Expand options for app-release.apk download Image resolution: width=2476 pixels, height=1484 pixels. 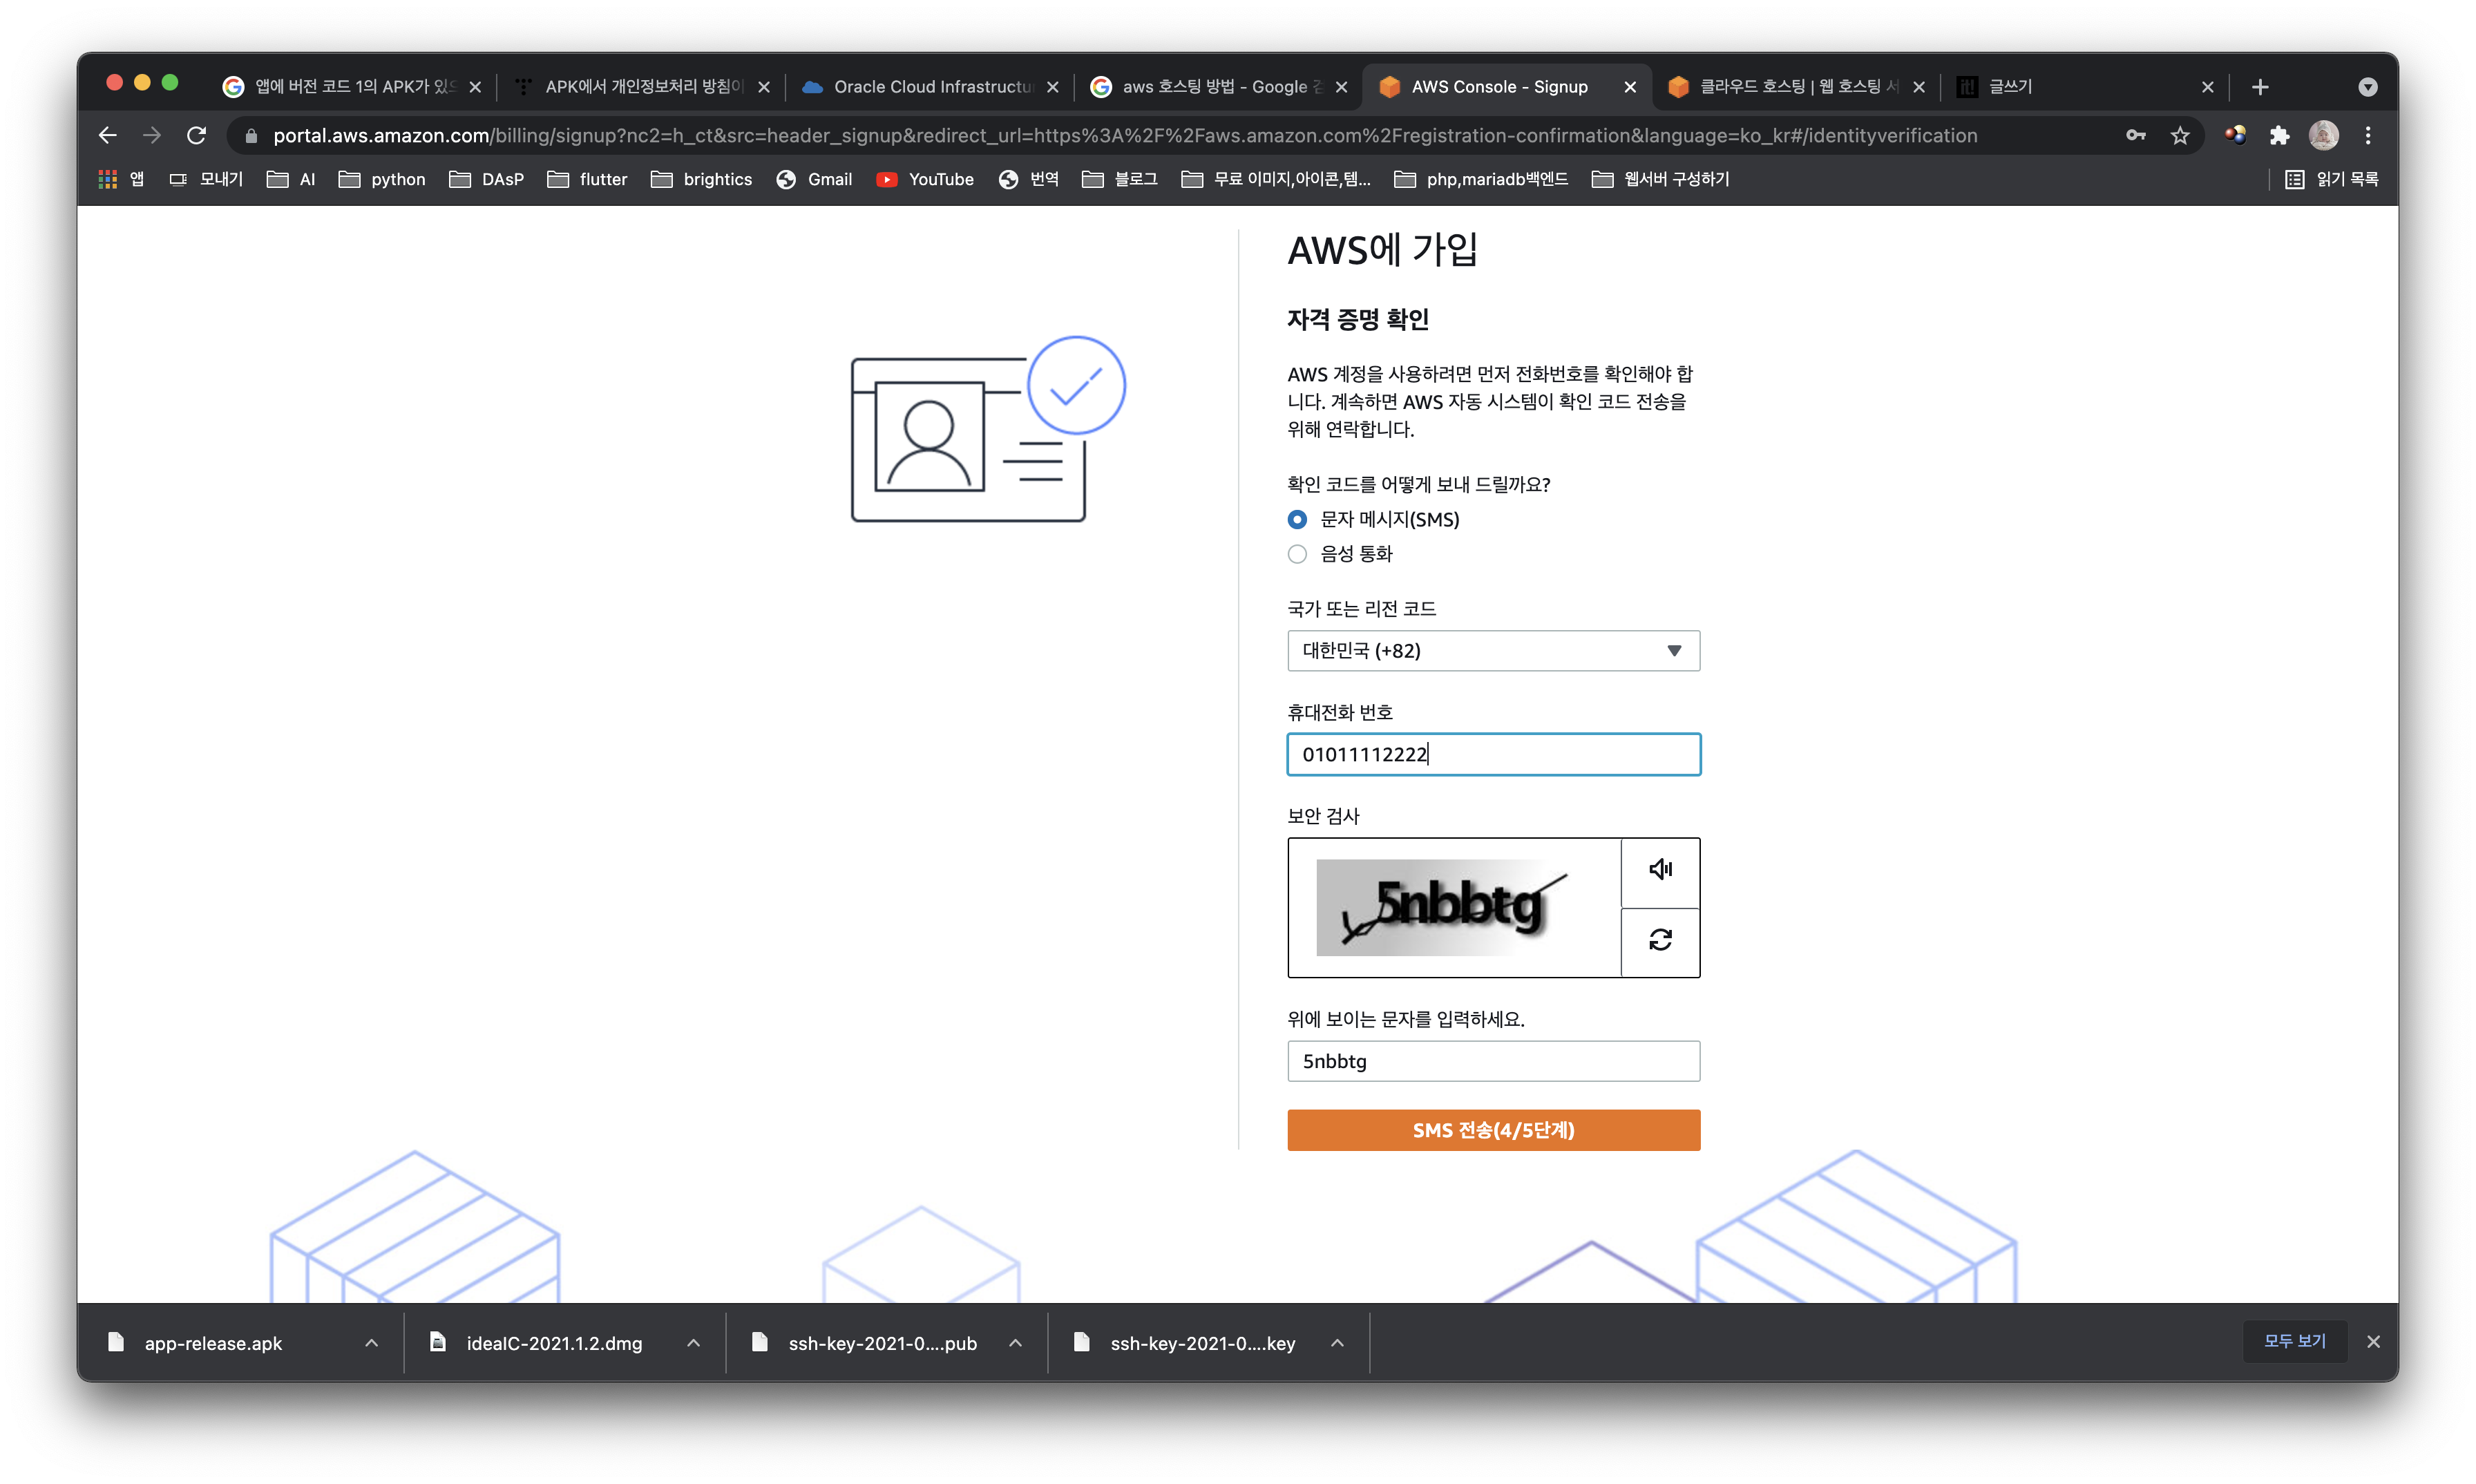pyautogui.click(x=371, y=1343)
